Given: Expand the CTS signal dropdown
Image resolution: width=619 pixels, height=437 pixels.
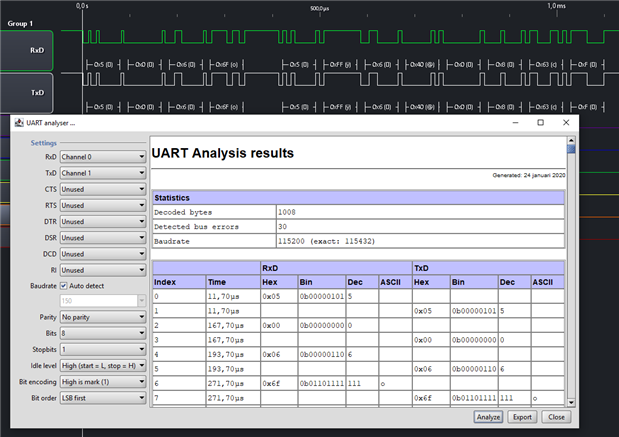Looking at the screenshot, I should pyautogui.click(x=103, y=189).
